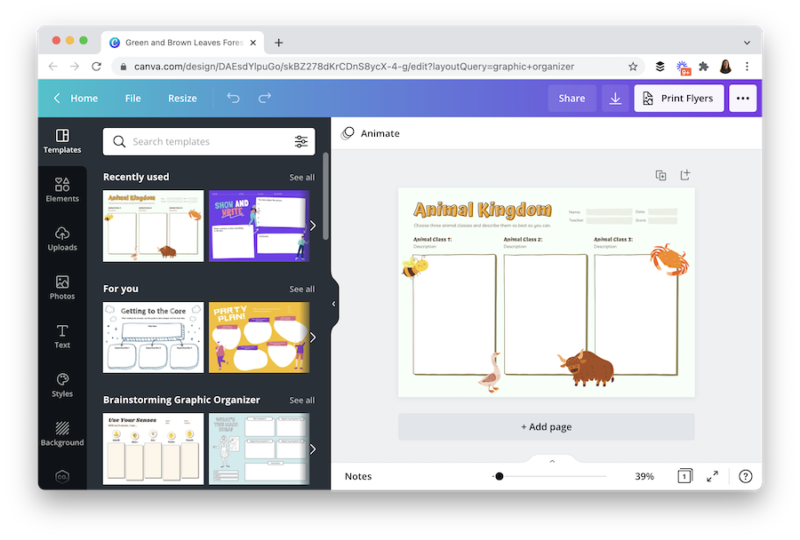Image resolution: width=800 pixels, height=540 pixels.
Task: Select the Green and Brown Leaves browser tab
Action: [x=183, y=43]
